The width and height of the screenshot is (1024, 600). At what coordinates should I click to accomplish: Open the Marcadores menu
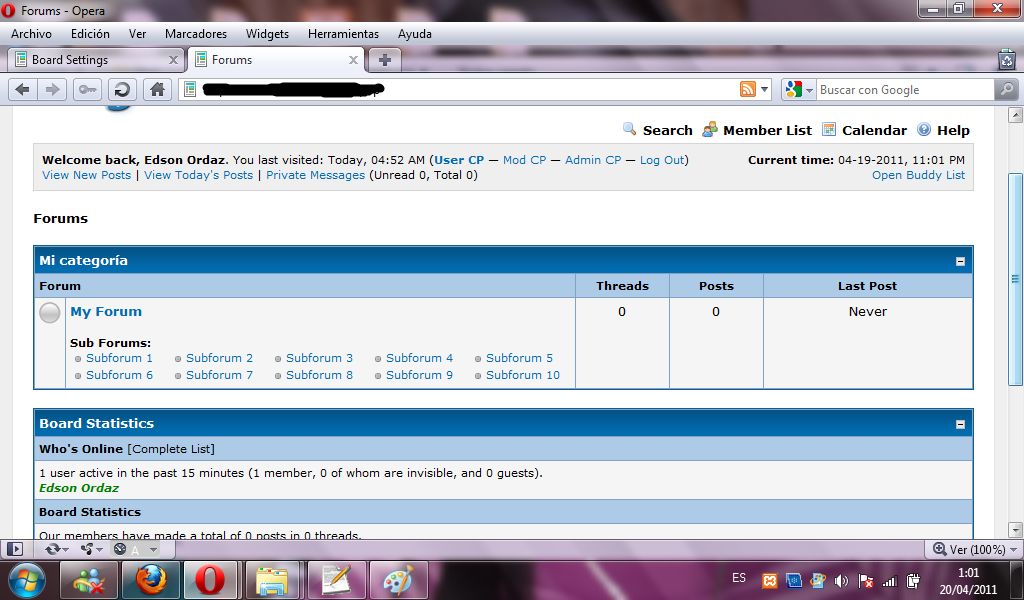[x=196, y=34]
